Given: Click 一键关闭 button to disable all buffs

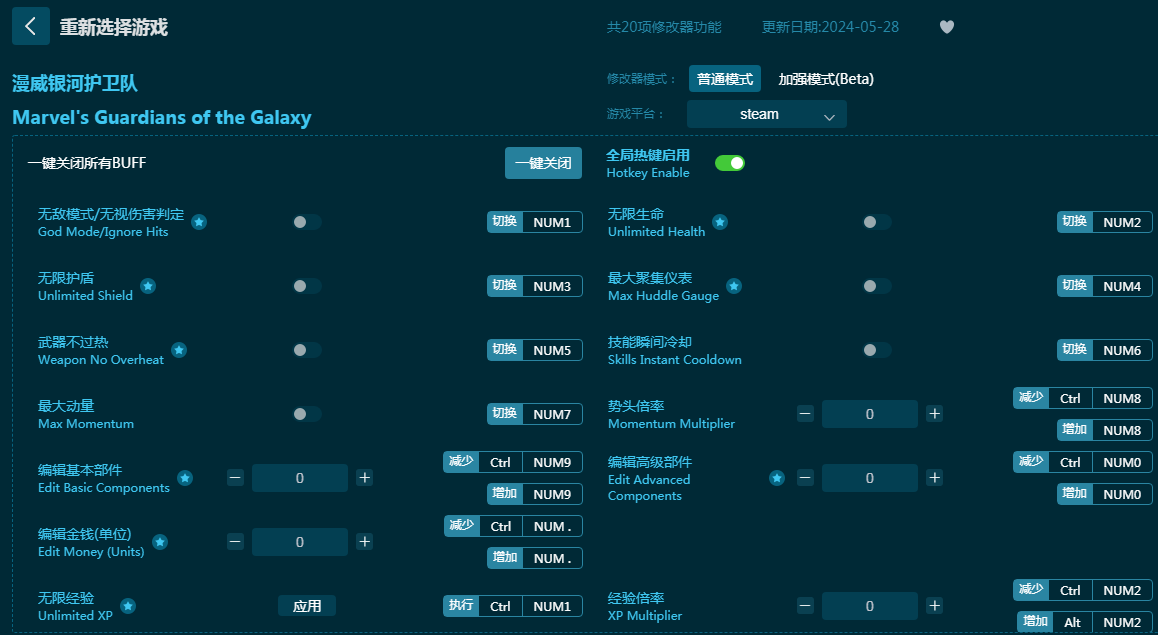Looking at the screenshot, I should tap(544, 163).
